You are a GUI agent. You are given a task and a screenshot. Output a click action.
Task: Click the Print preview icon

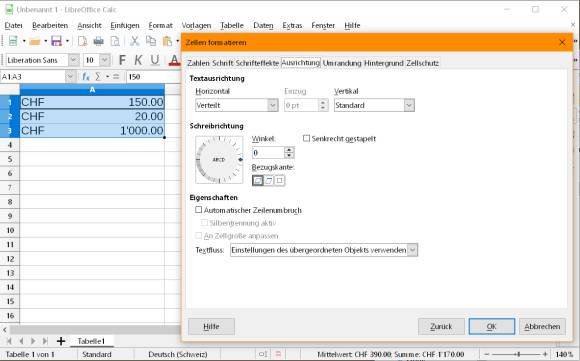tap(115, 41)
